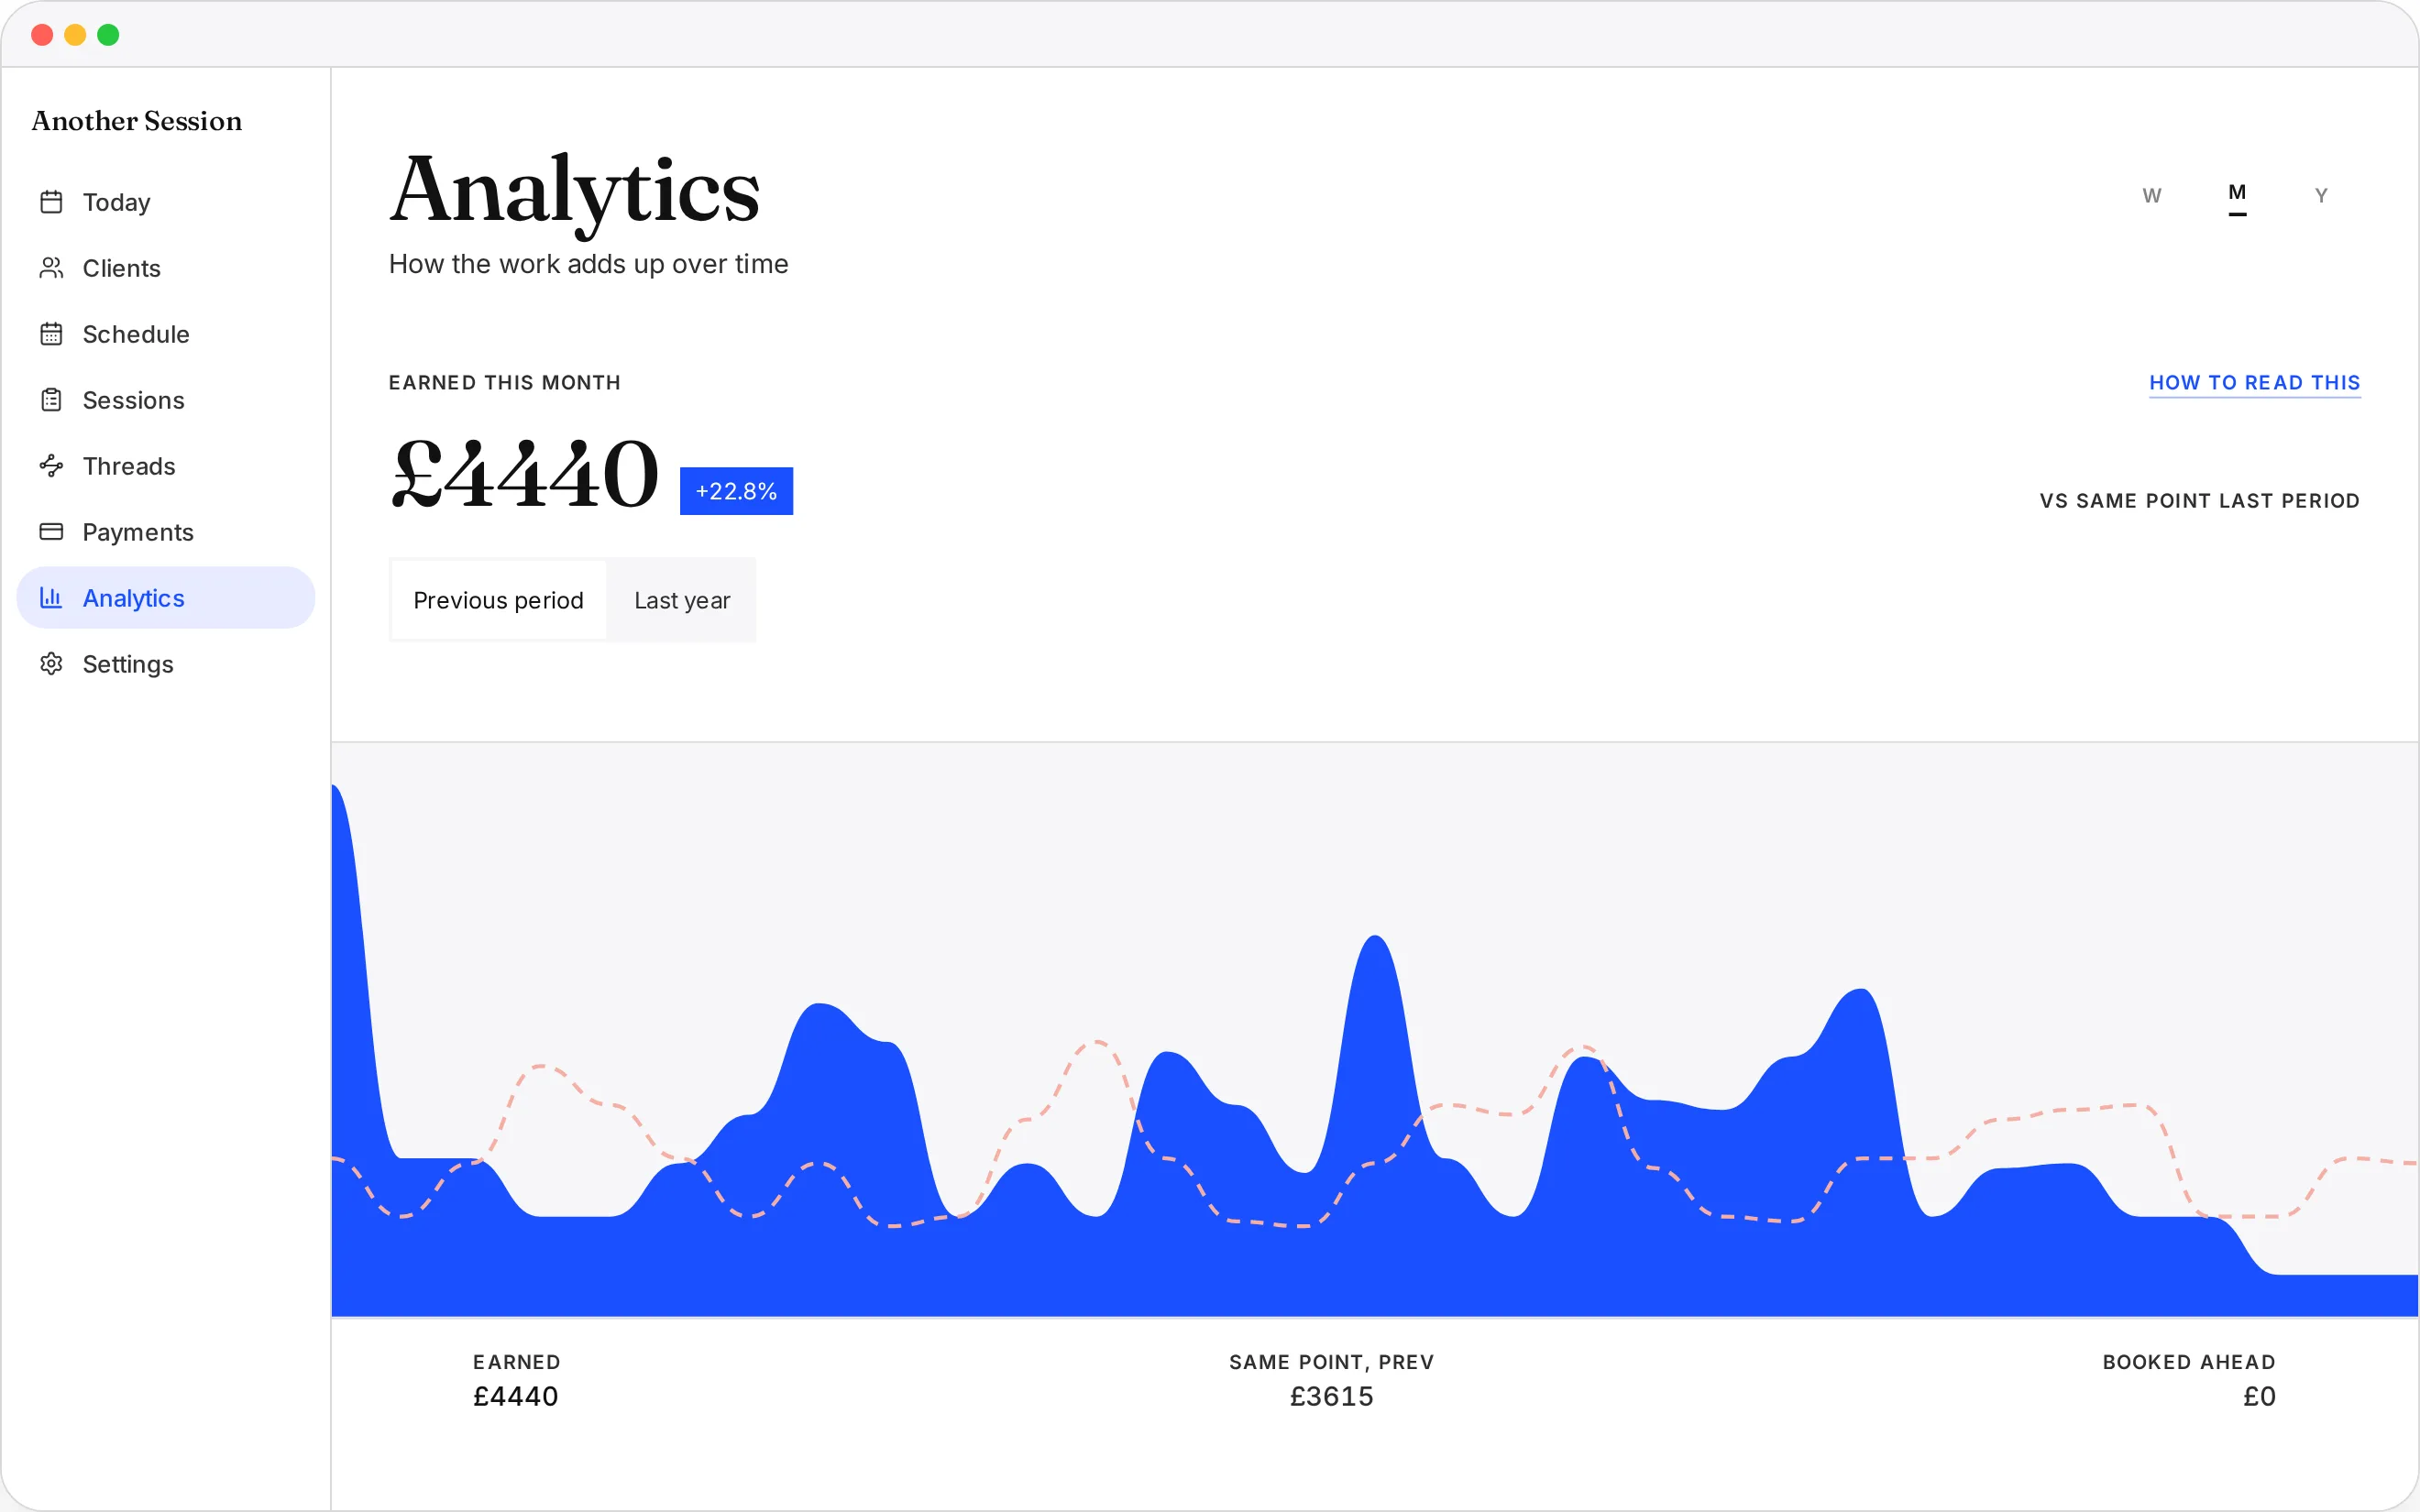This screenshot has width=2420, height=1512.
Task: Select the Analytics sidebar item
Action: (x=166, y=598)
